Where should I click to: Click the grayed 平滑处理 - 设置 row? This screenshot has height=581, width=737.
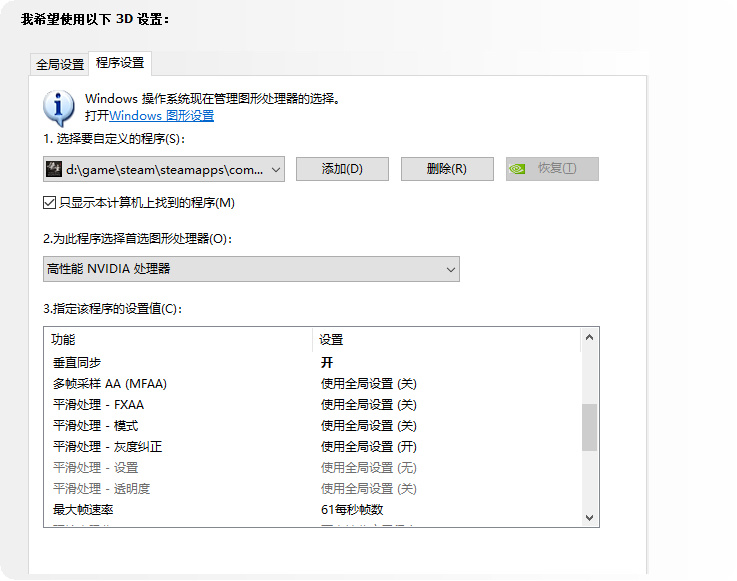(x=312, y=468)
